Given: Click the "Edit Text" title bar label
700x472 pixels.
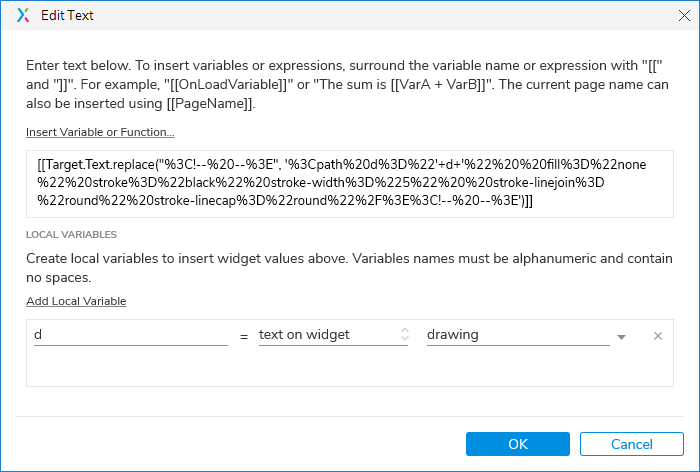Looking at the screenshot, I should (68, 16).
